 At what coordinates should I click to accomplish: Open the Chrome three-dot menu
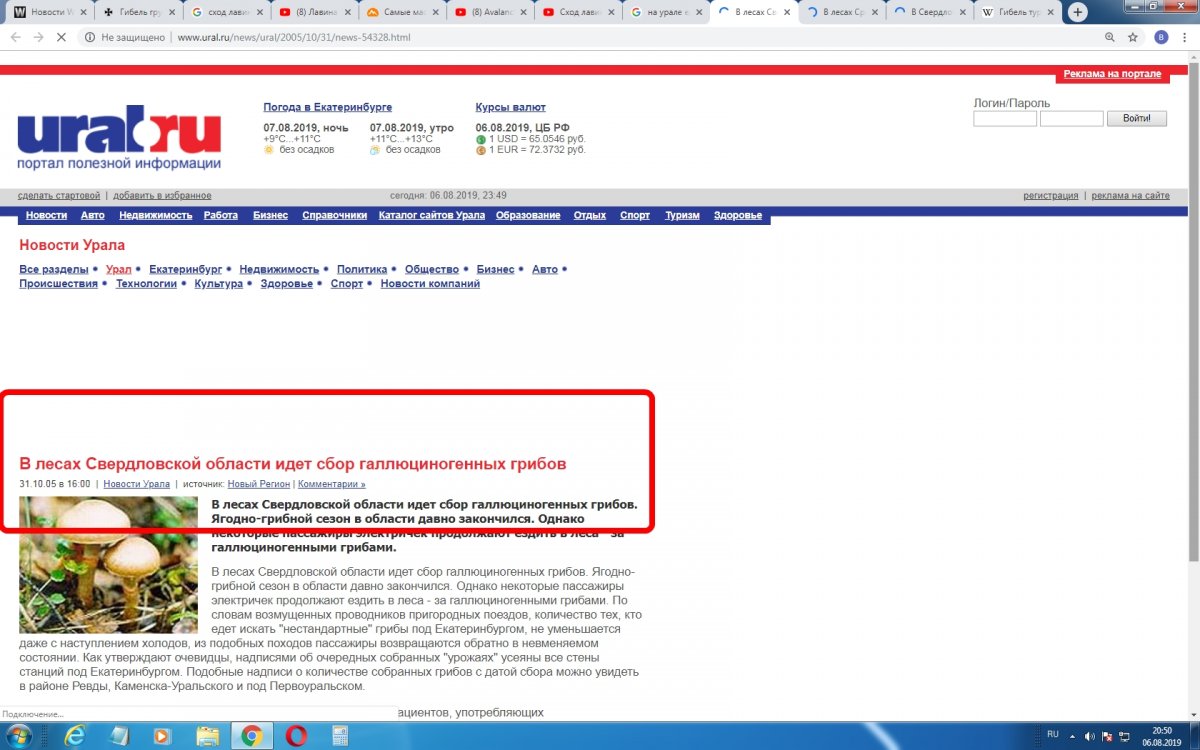click(x=1185, y=37)
